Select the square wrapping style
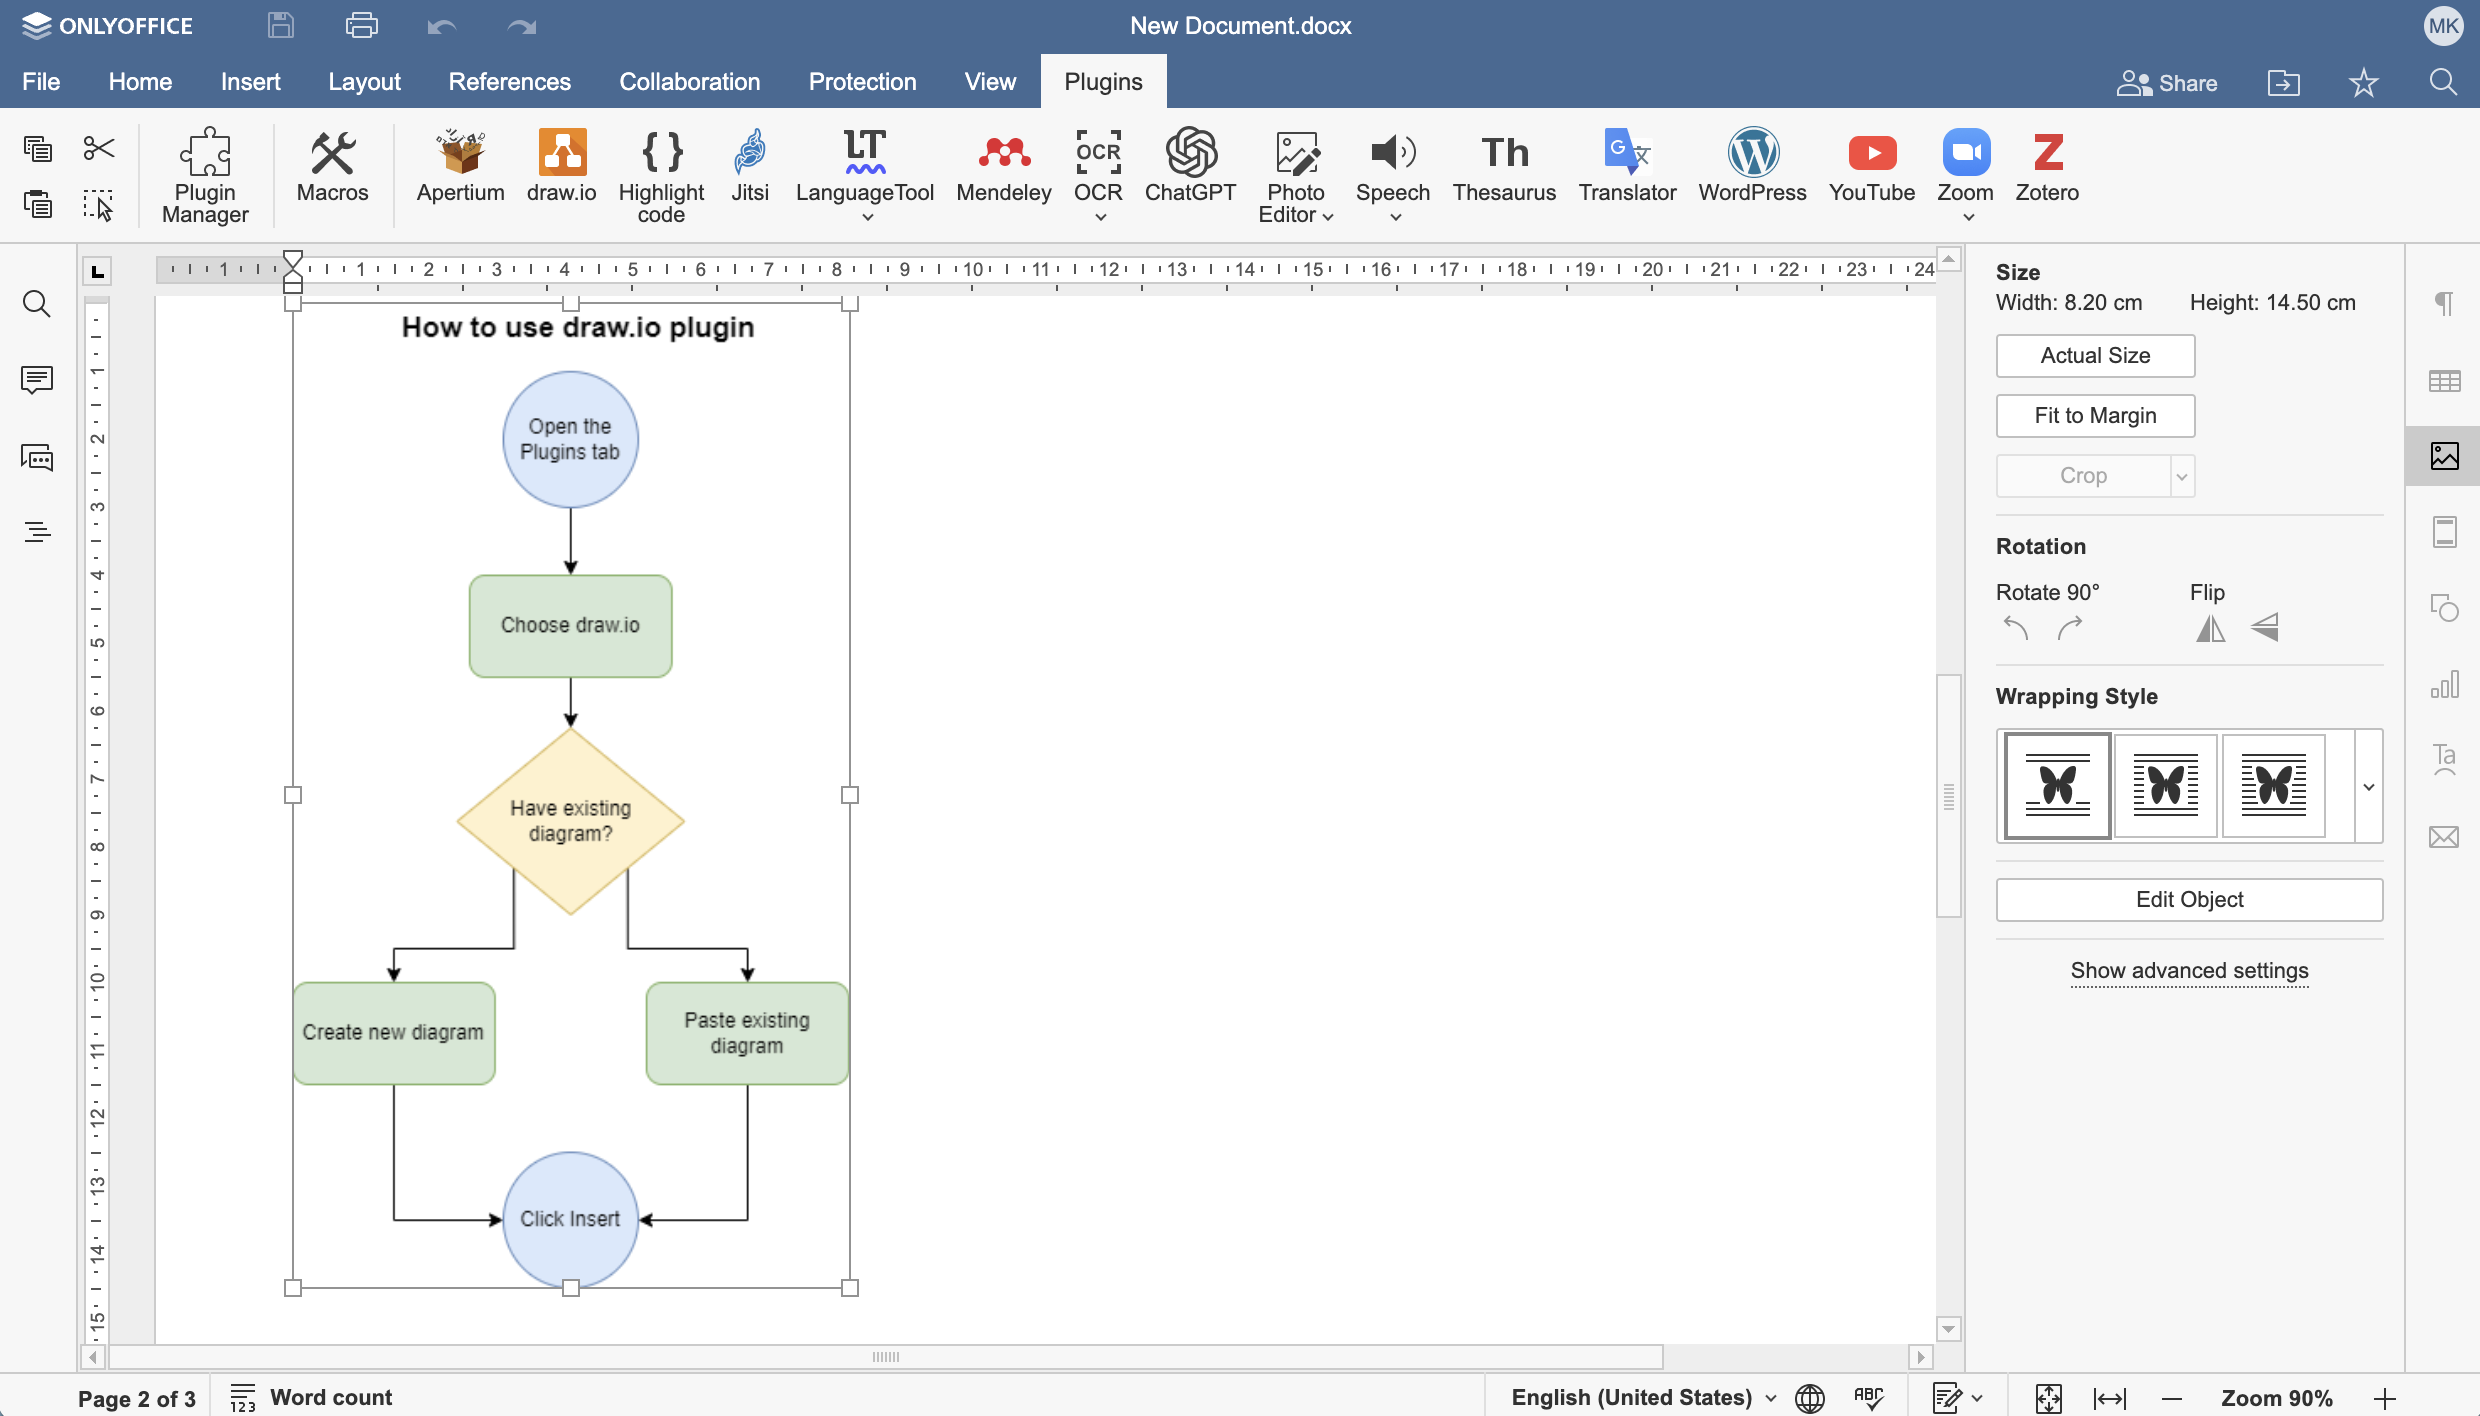Viewport: 2480px width, 1416px height. pyautogui.click(x=2166, y=786)
